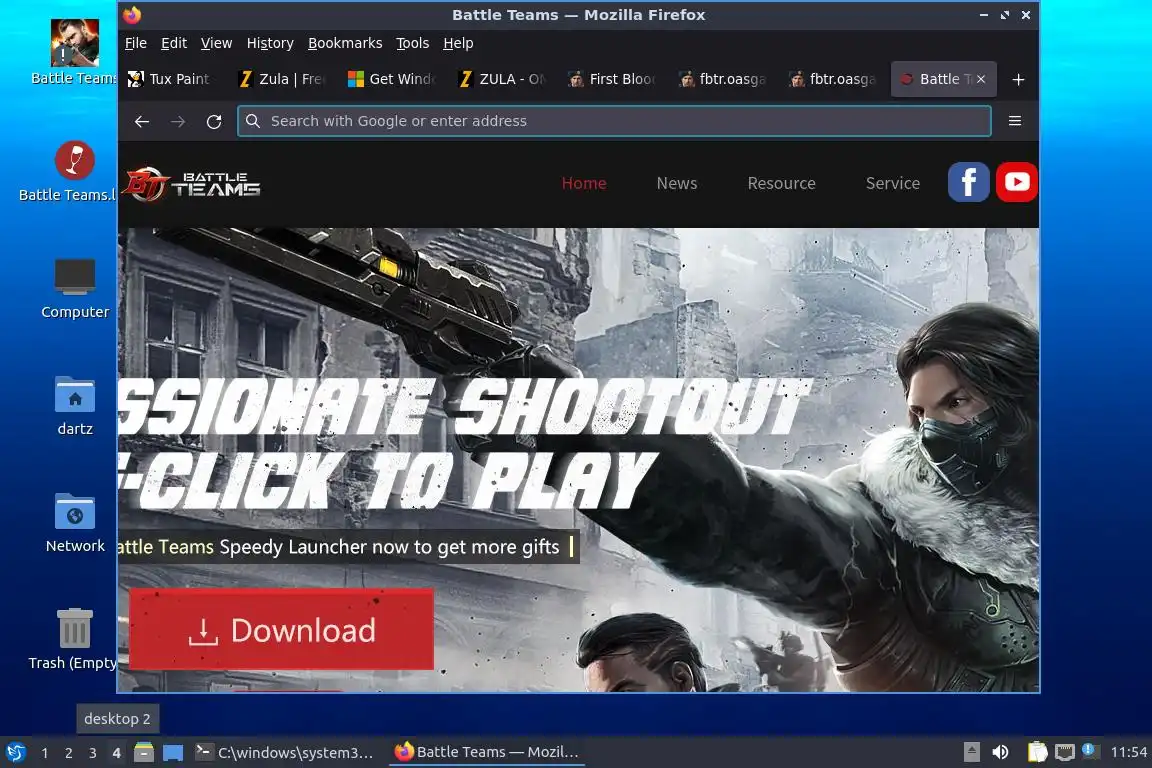Switch to virtual desktop 1
The width and height of the screenshot is (1152, 768).
[45, 753]
